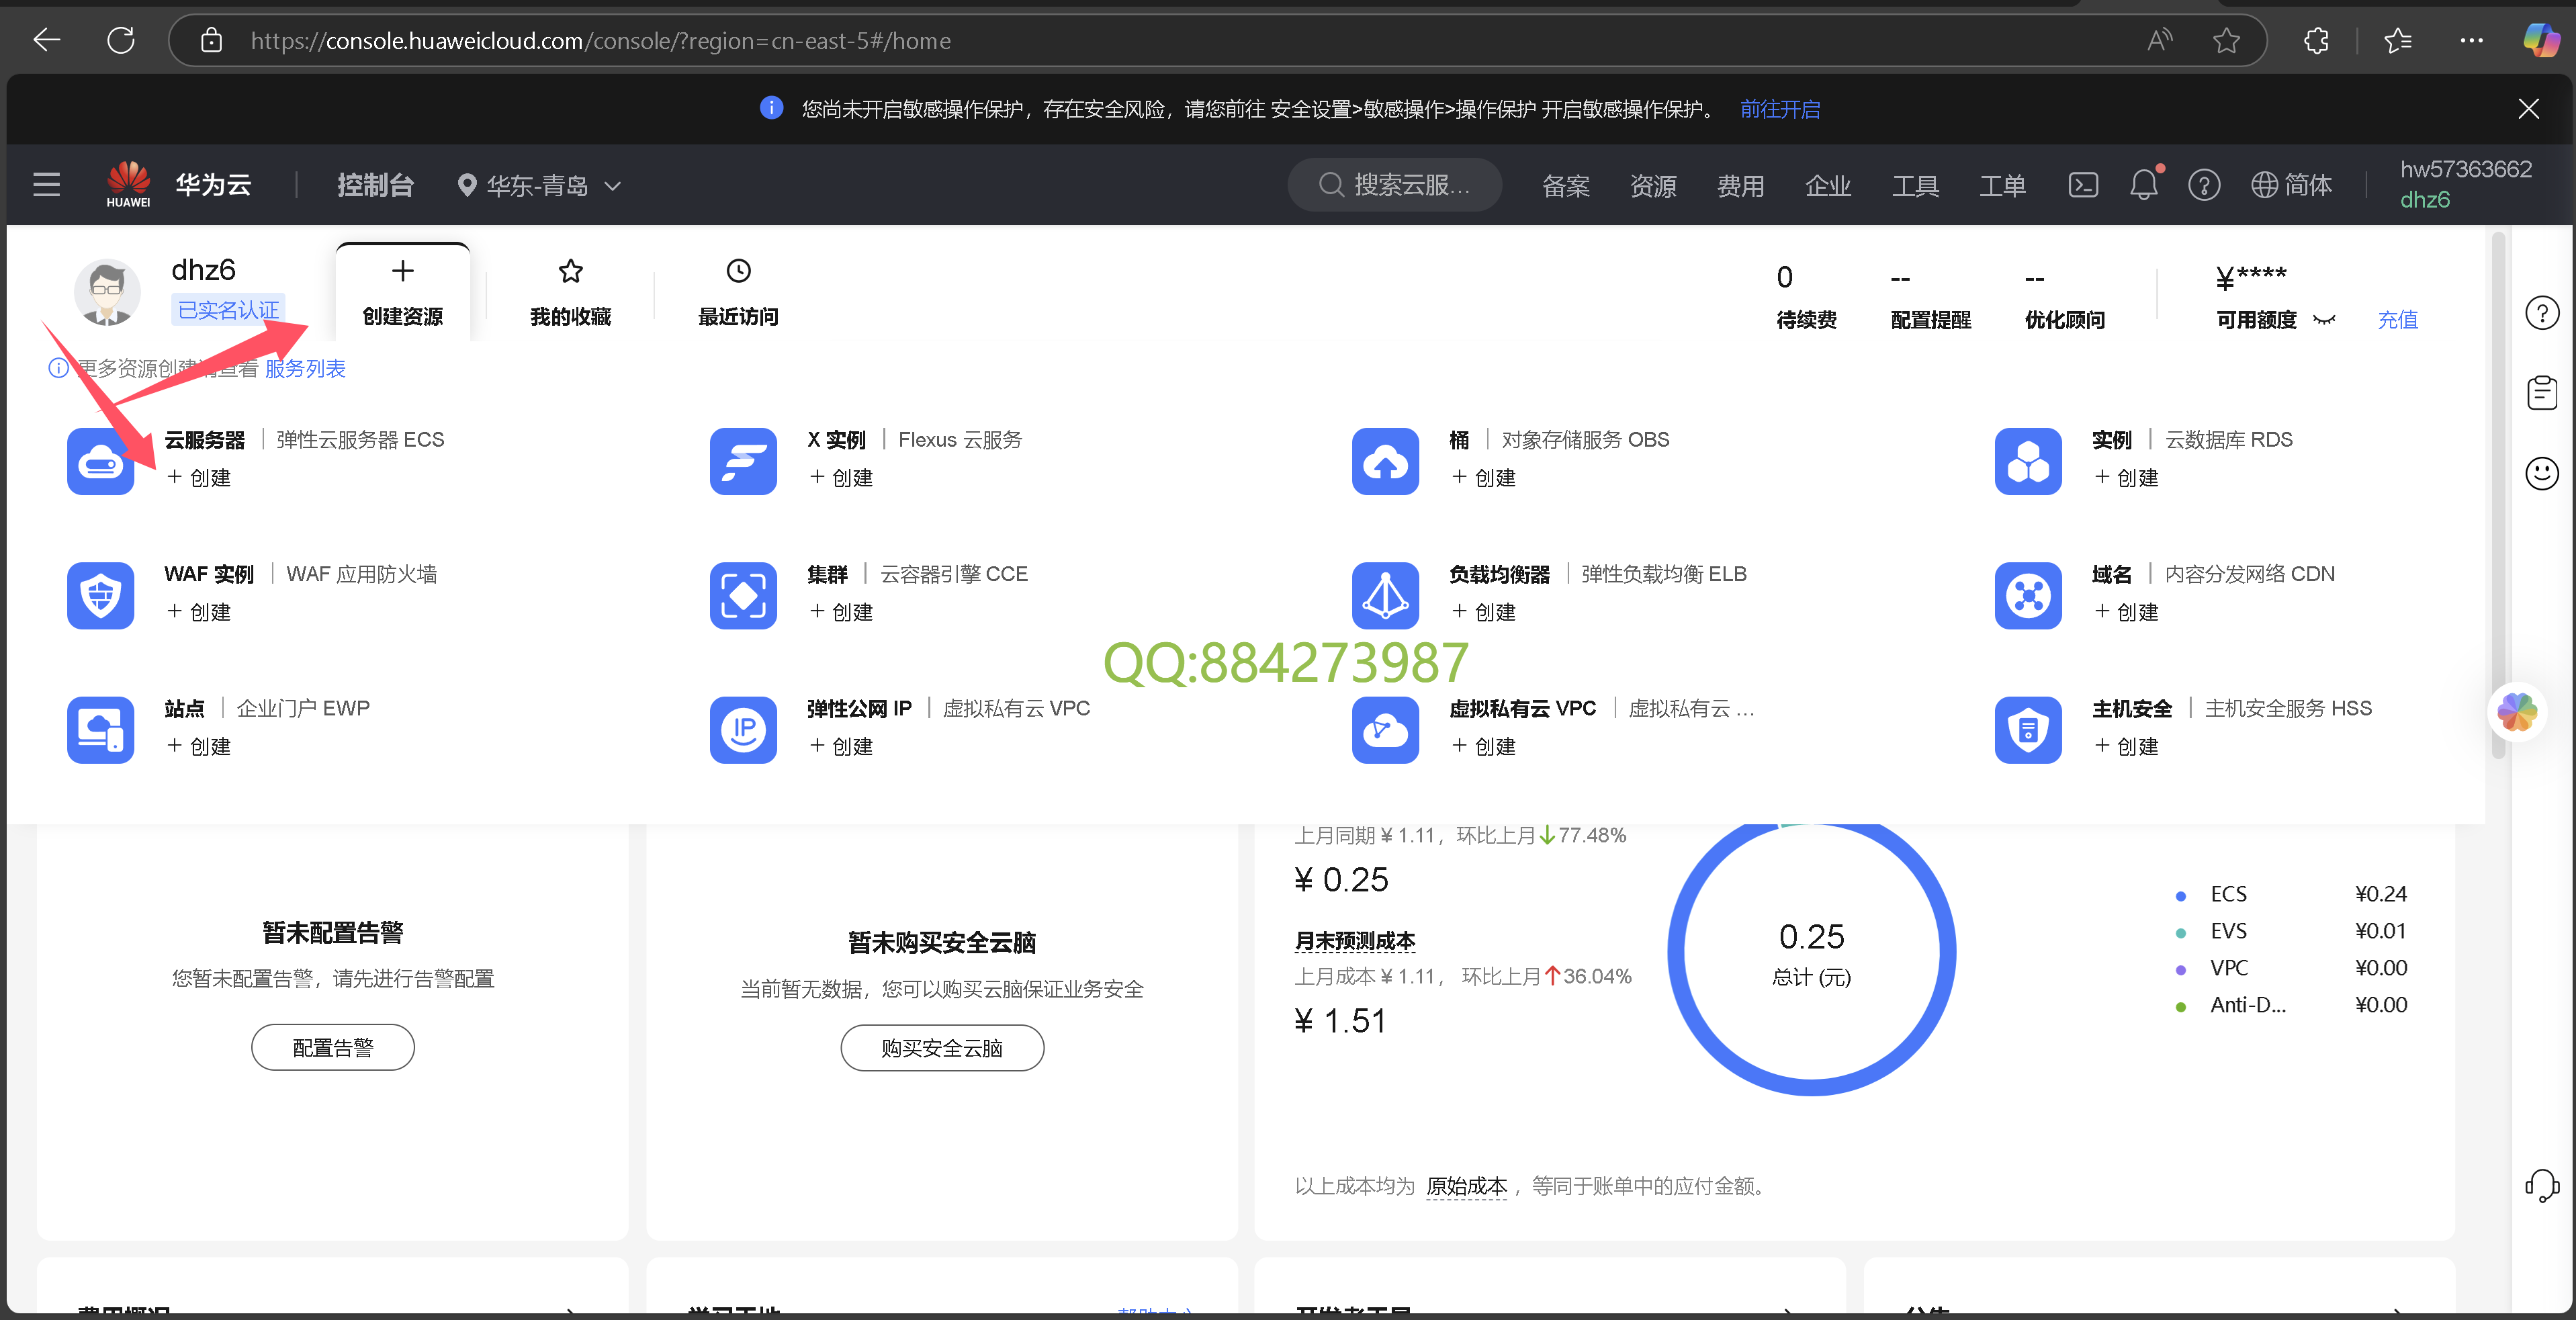Open the 简体 language selector
Viewport: 2576px width, 1320px height.
[2291, 185]
